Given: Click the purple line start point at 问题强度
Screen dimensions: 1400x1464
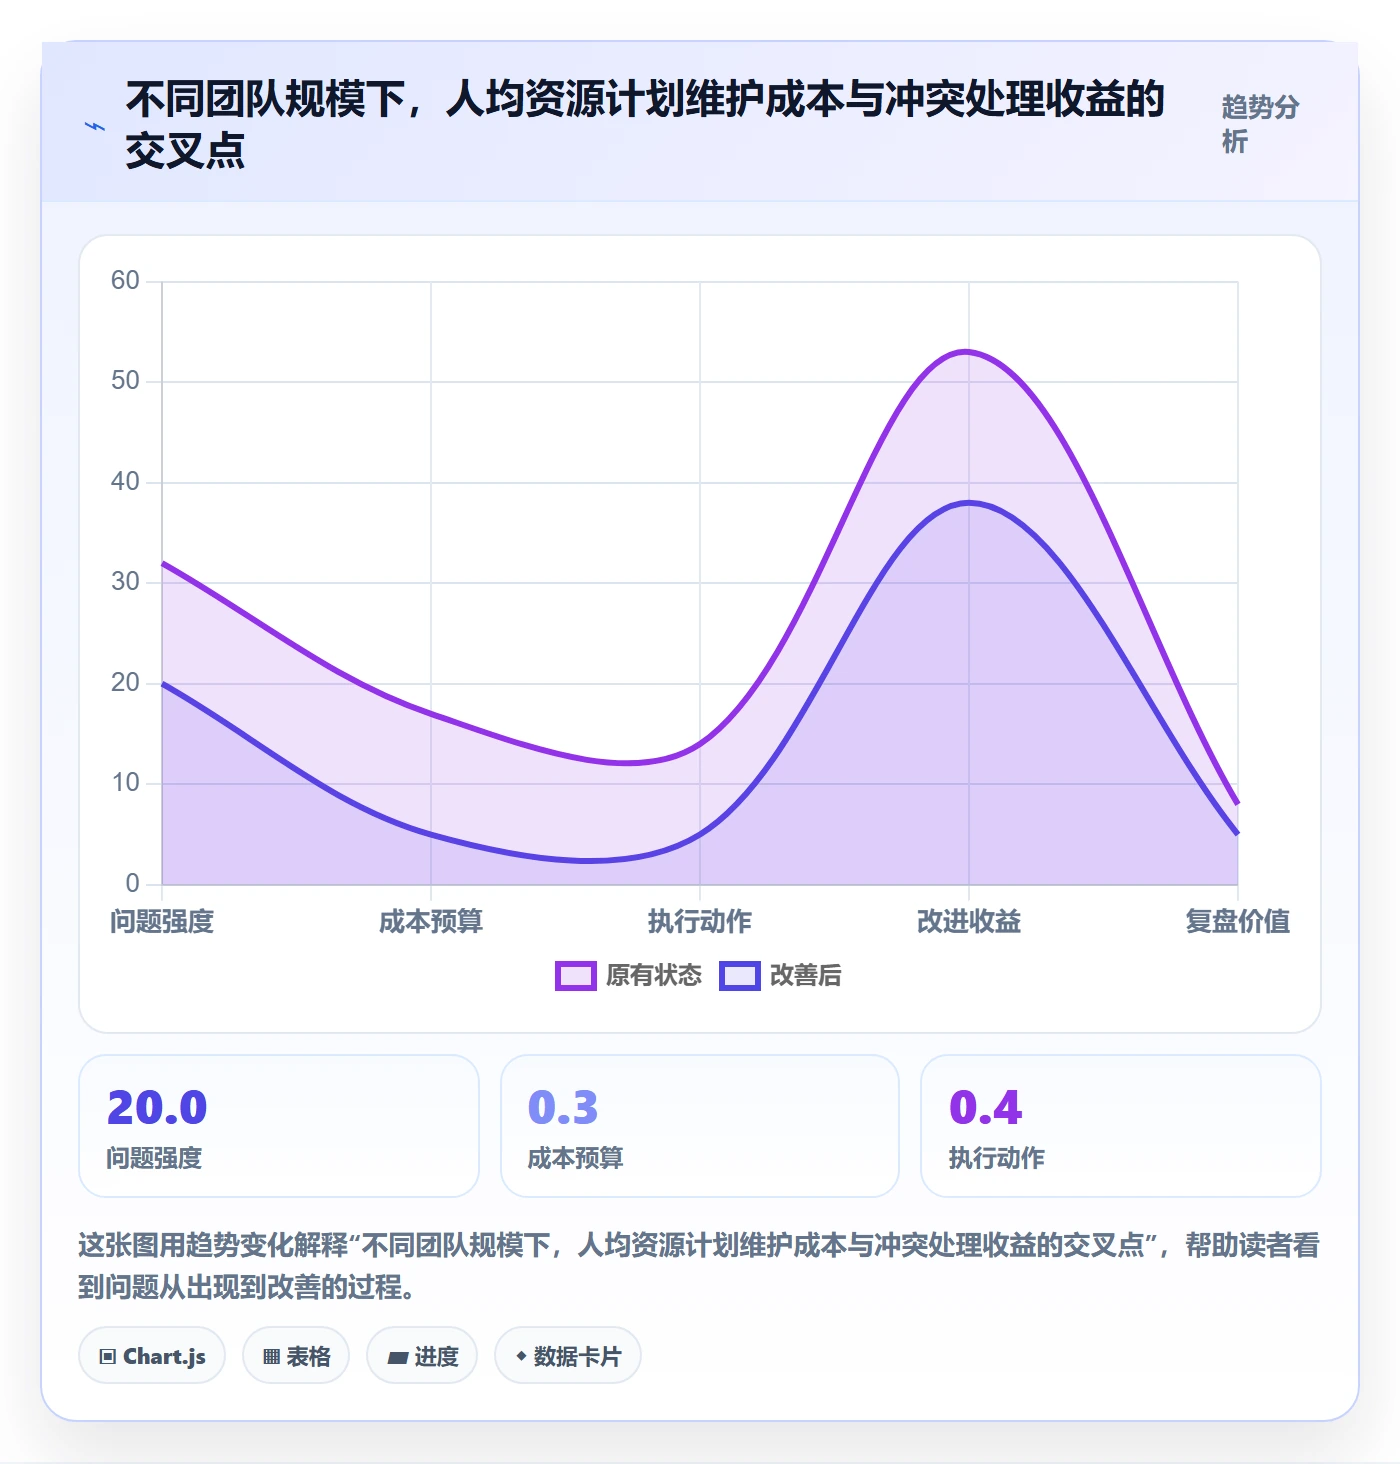Looking at the screenshot, I should 163,563.
